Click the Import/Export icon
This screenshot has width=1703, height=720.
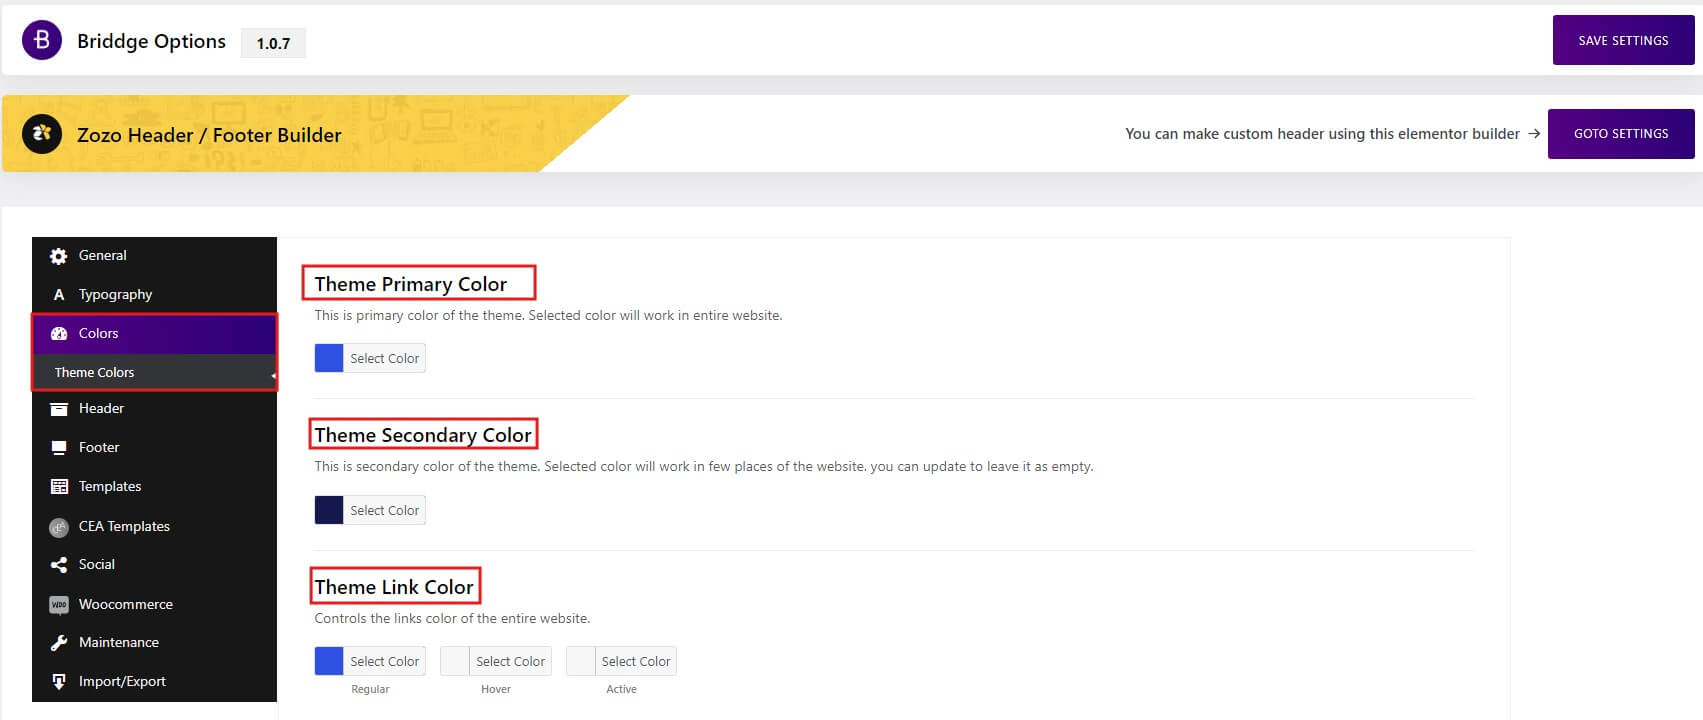tap(59, 682)
